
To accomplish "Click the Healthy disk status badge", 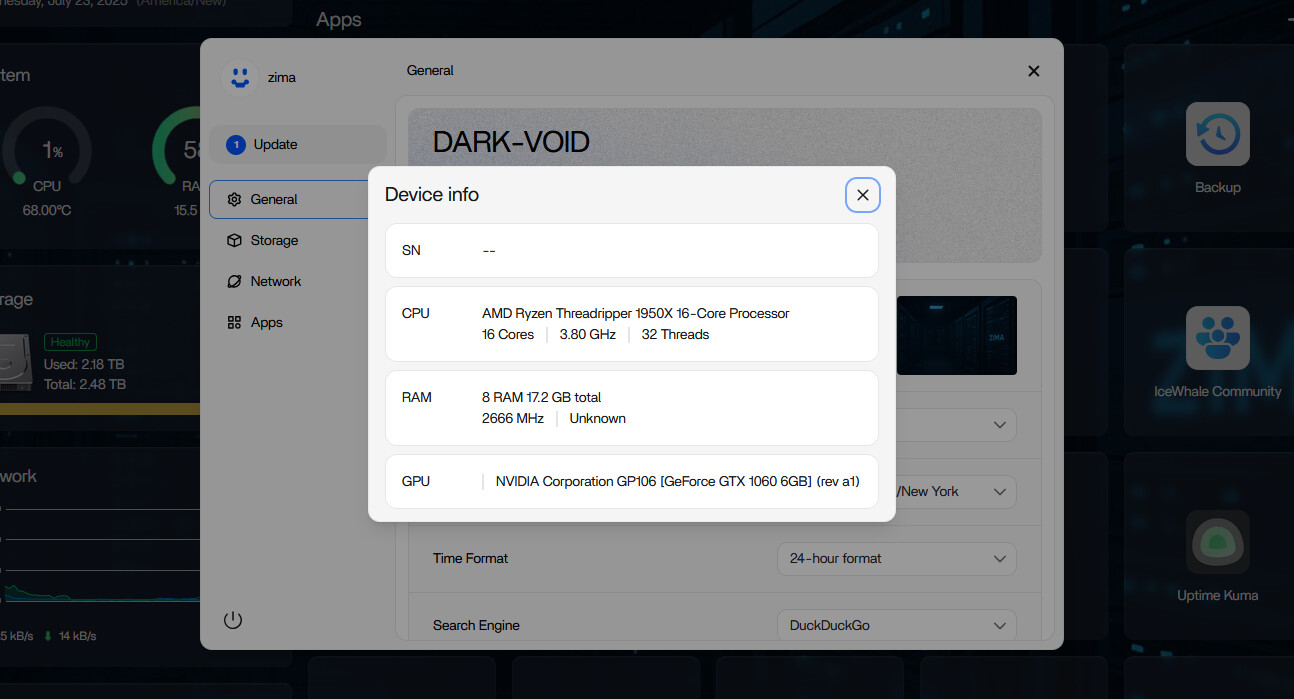I will (70, 342).
